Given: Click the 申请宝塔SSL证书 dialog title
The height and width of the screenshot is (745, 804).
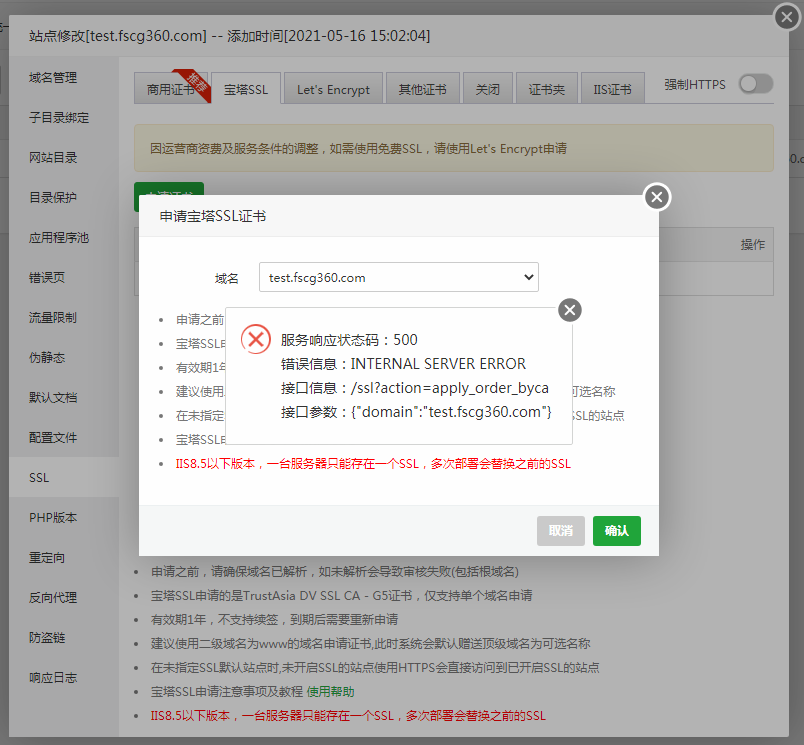Looking at the screenshot, I should [x=213, y=216].
